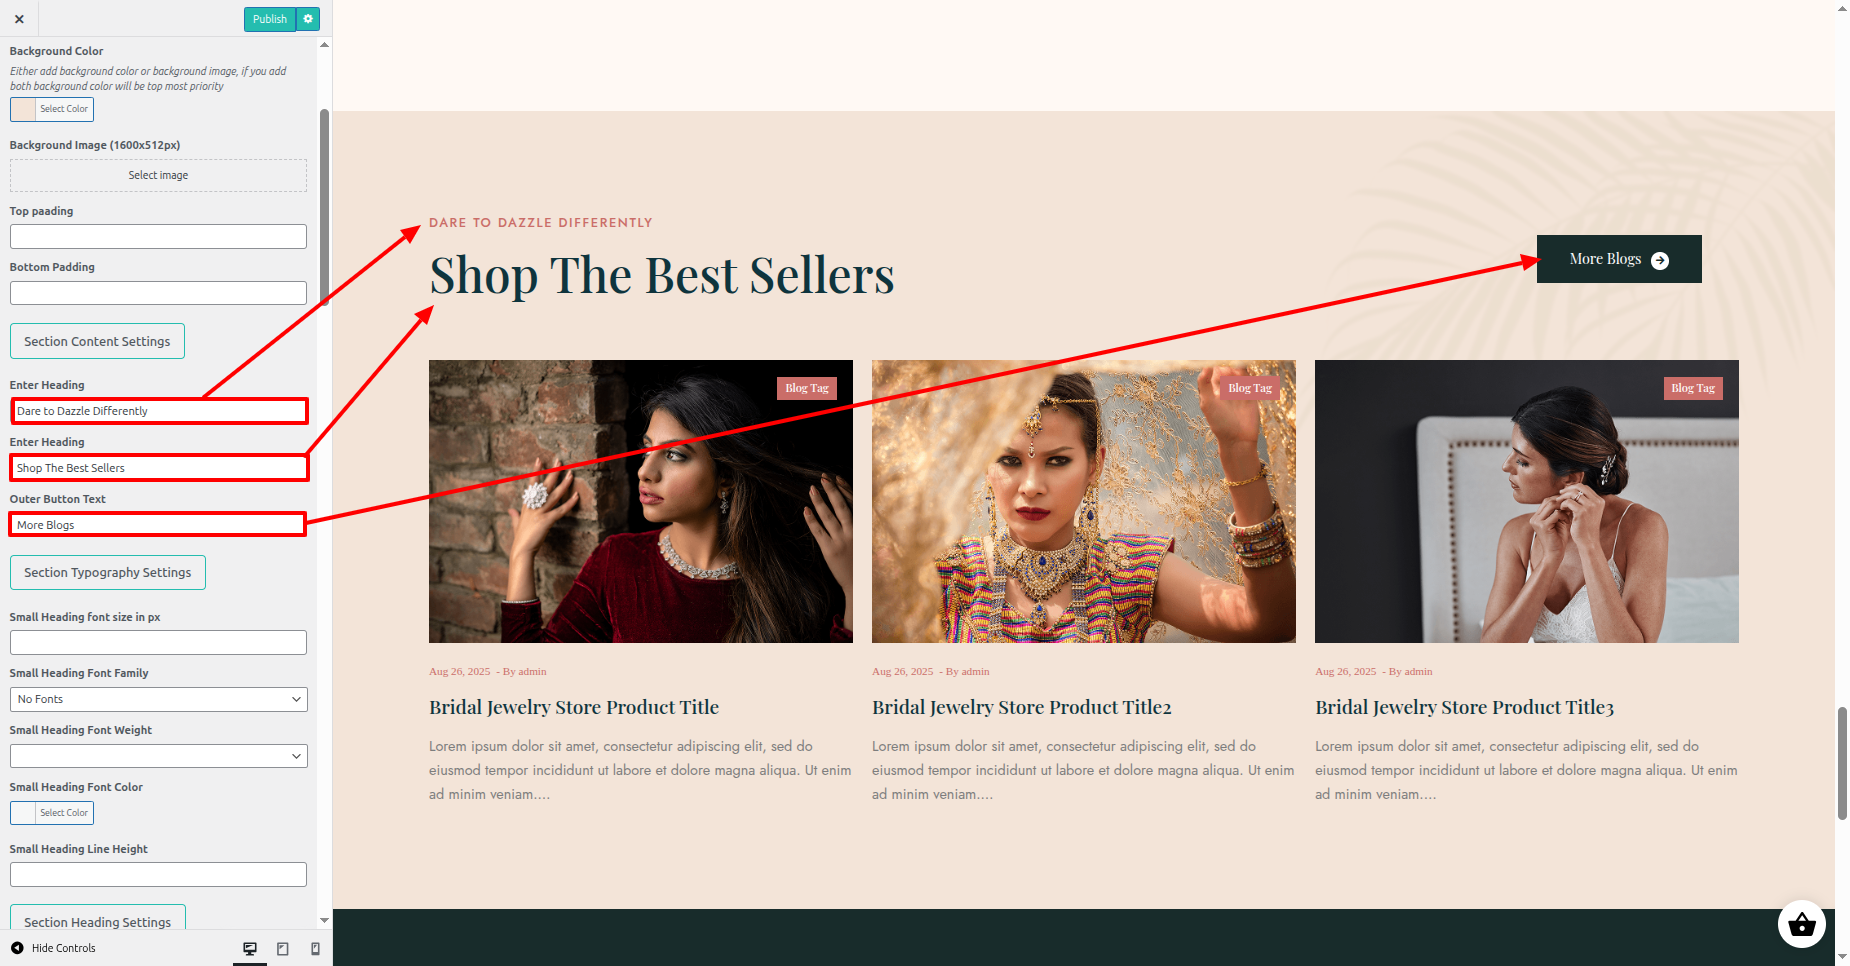The height and width of the screenshot is (966, 1850).
Task: Open Small Heading Font Weight dropdown
Action: [158, 756]
